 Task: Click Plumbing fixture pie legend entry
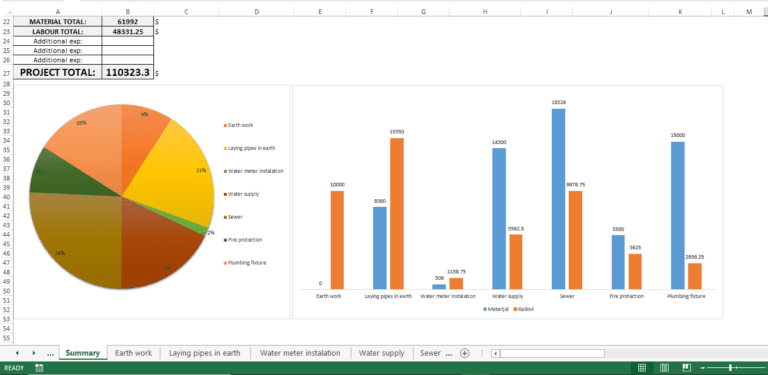[245, 263]
